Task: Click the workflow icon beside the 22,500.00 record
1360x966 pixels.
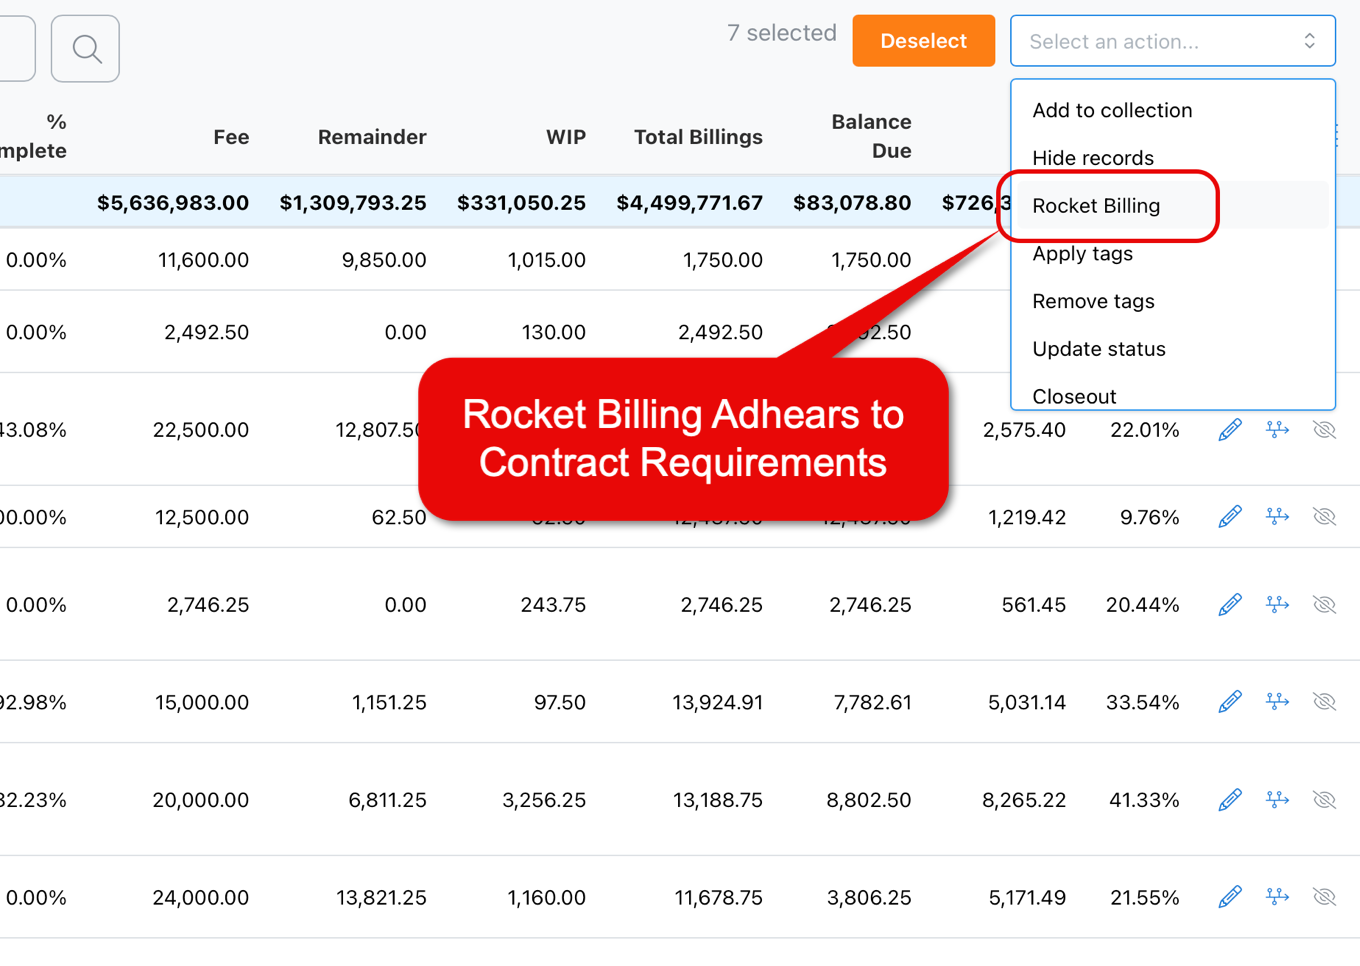Action: [x=1278, y=430]
